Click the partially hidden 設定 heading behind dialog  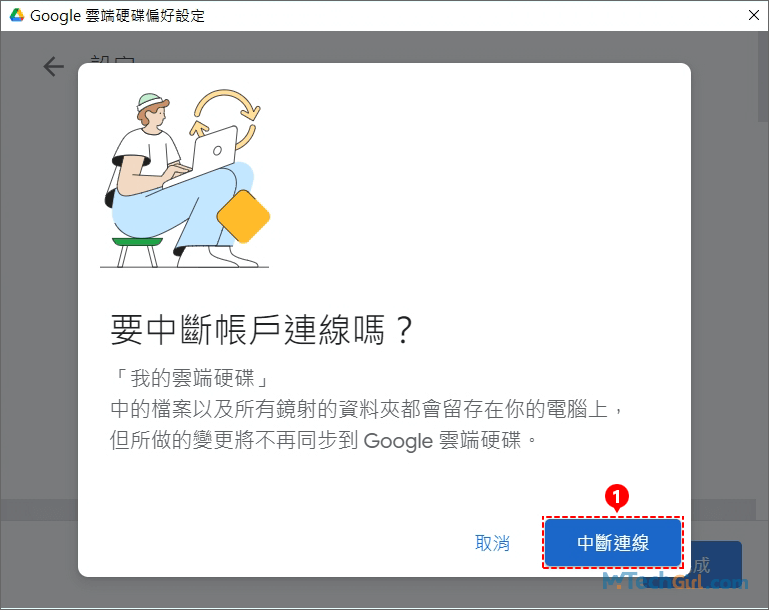[x=113, y=59]
